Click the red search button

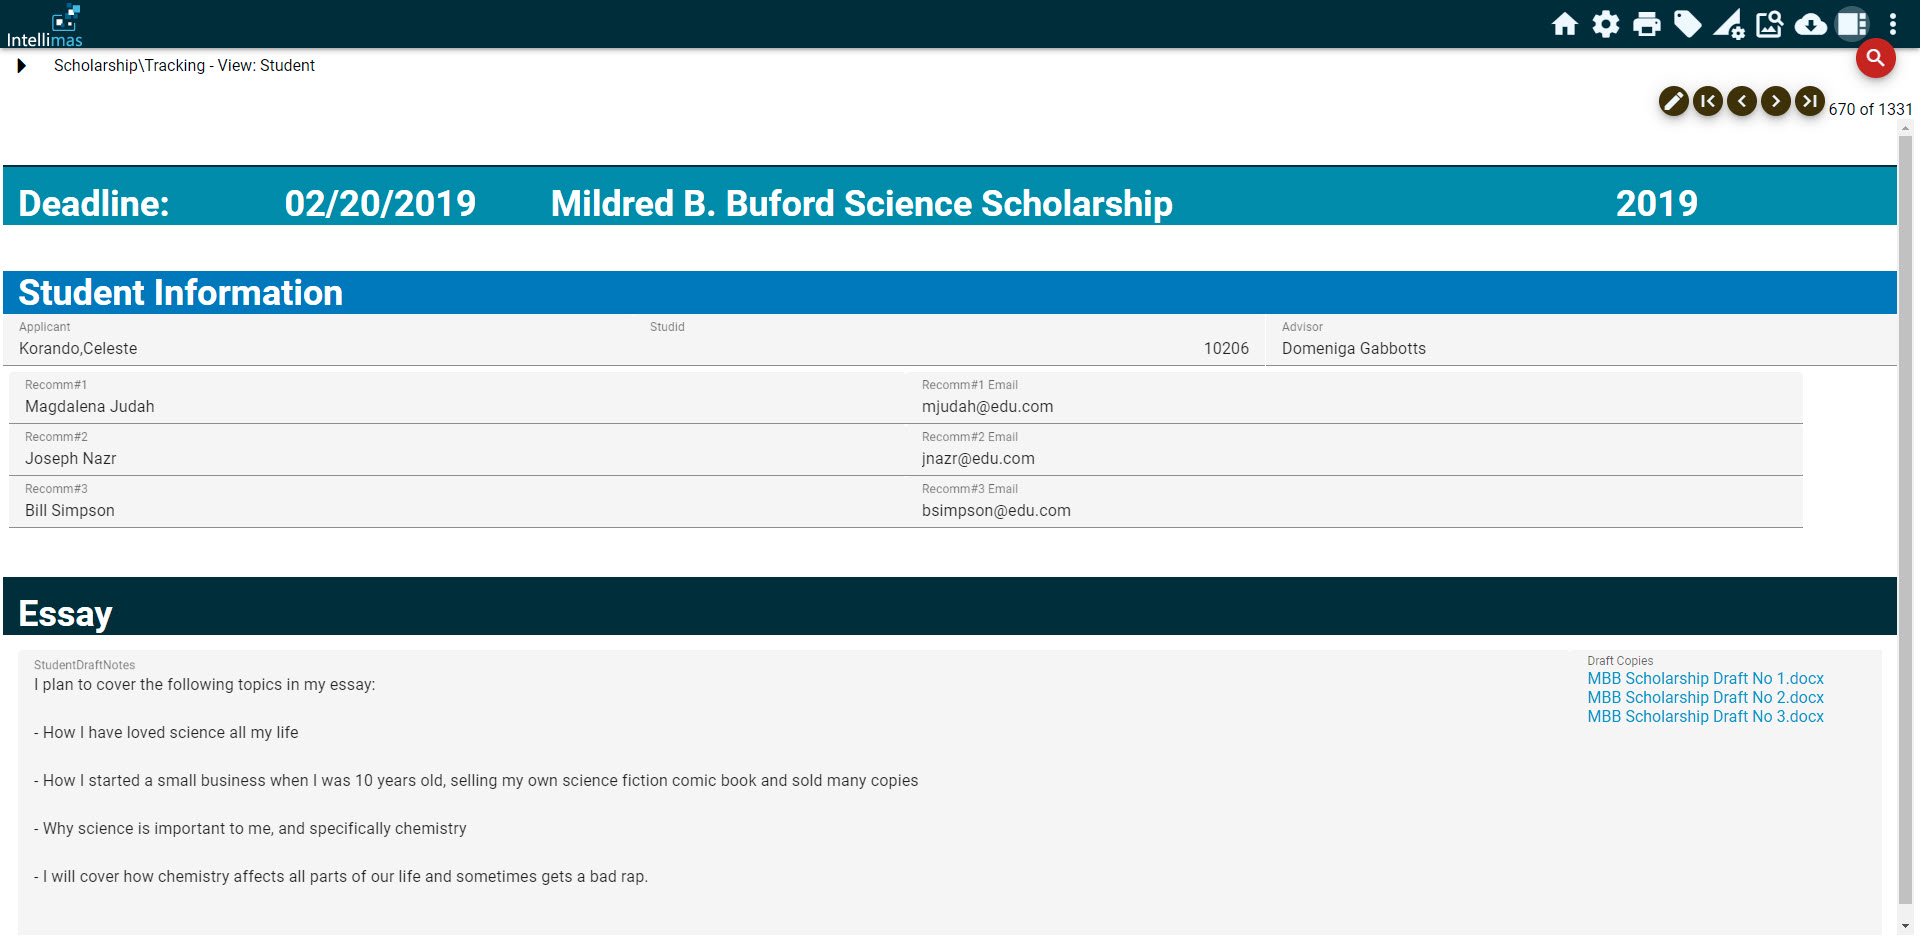click(x=1876, y=59)
